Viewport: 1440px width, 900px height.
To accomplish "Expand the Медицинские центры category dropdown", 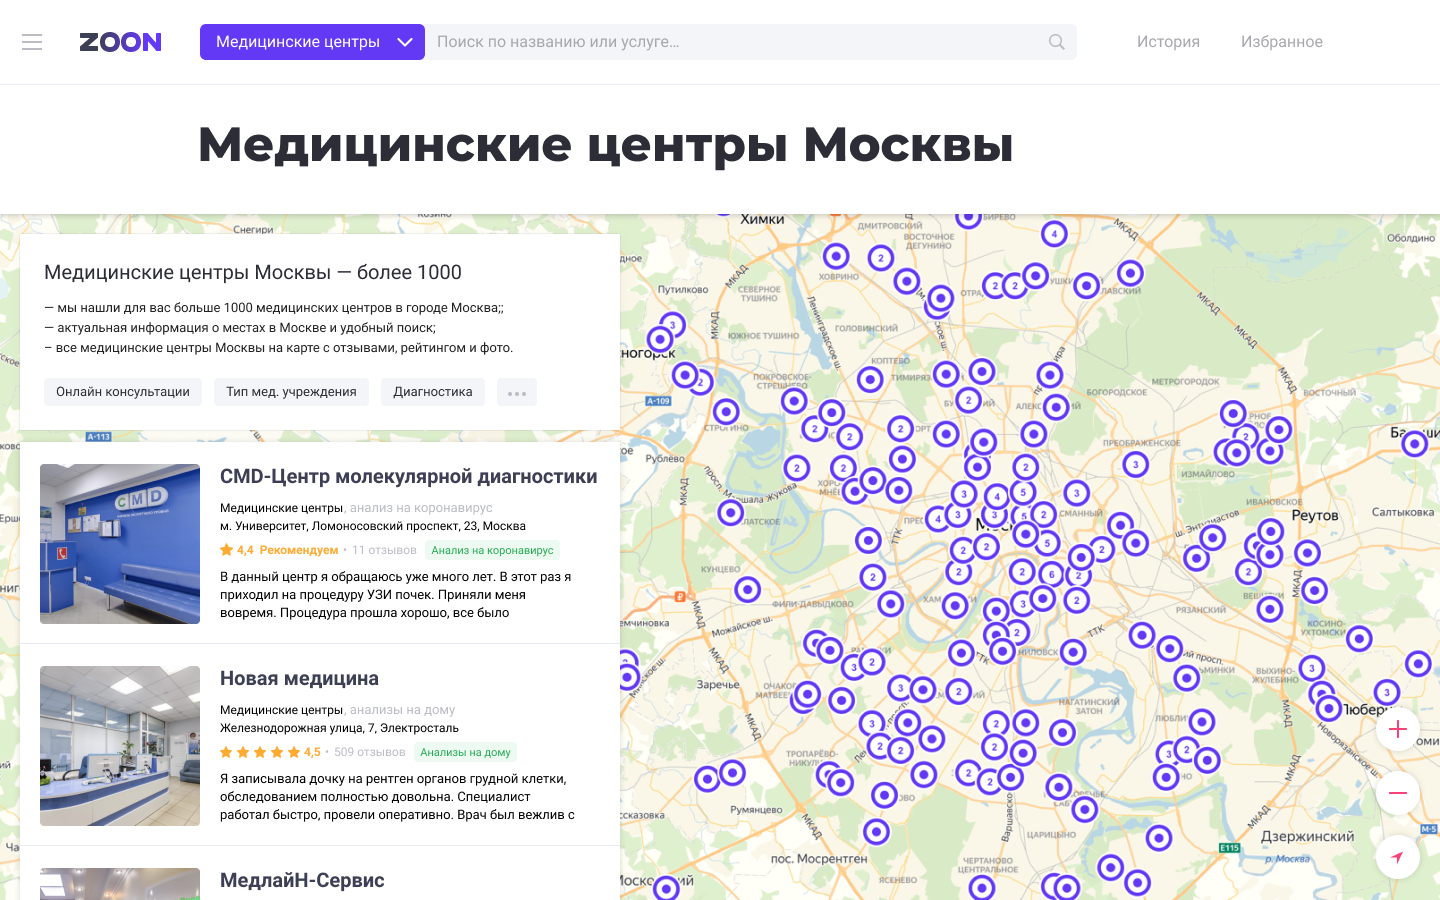I will click(312, 42).
